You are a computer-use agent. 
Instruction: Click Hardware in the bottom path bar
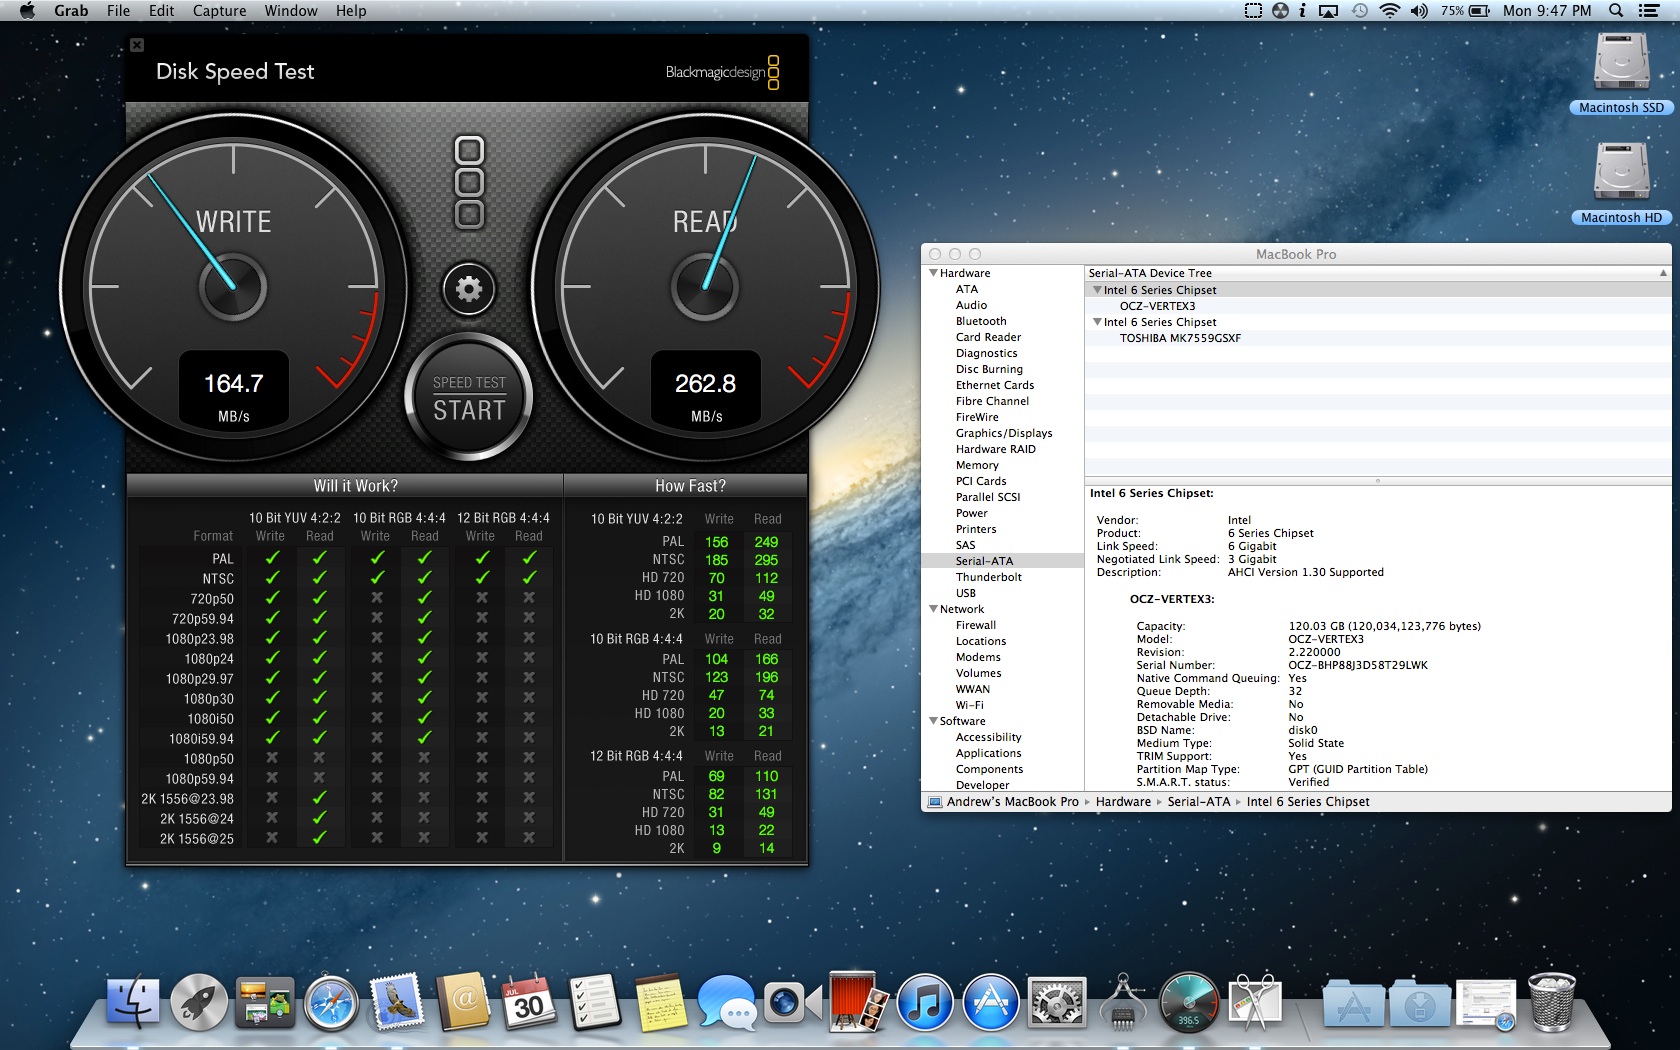(1123, 802)
